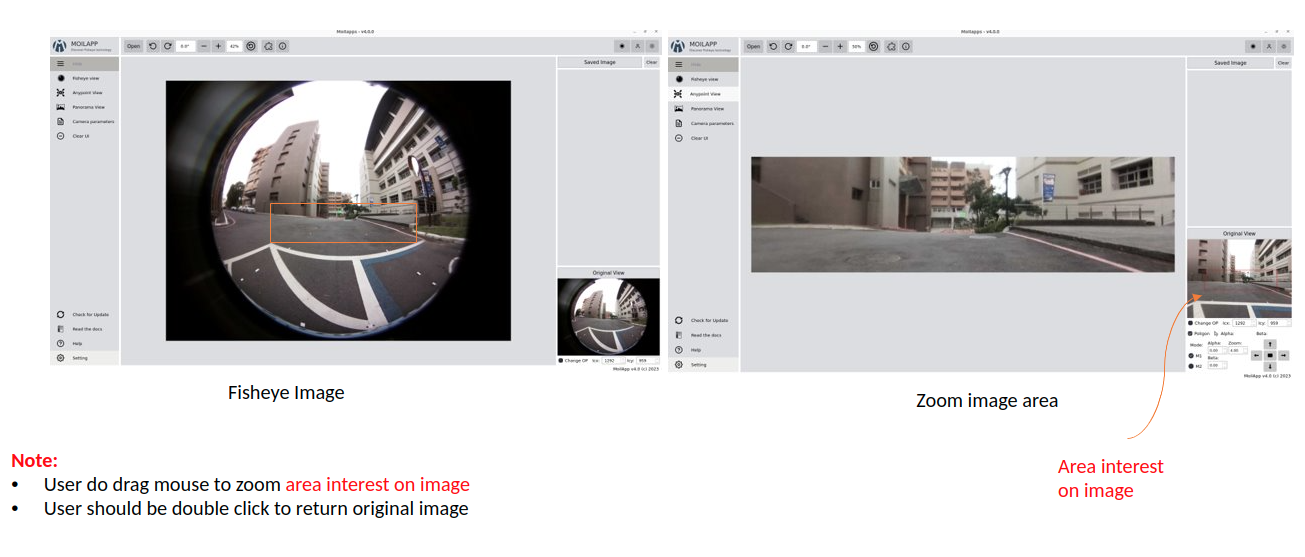The width and height of the screenshot is (1305, 557).
Task: Reset view icon in the right window toolbar
Action: 873,46
